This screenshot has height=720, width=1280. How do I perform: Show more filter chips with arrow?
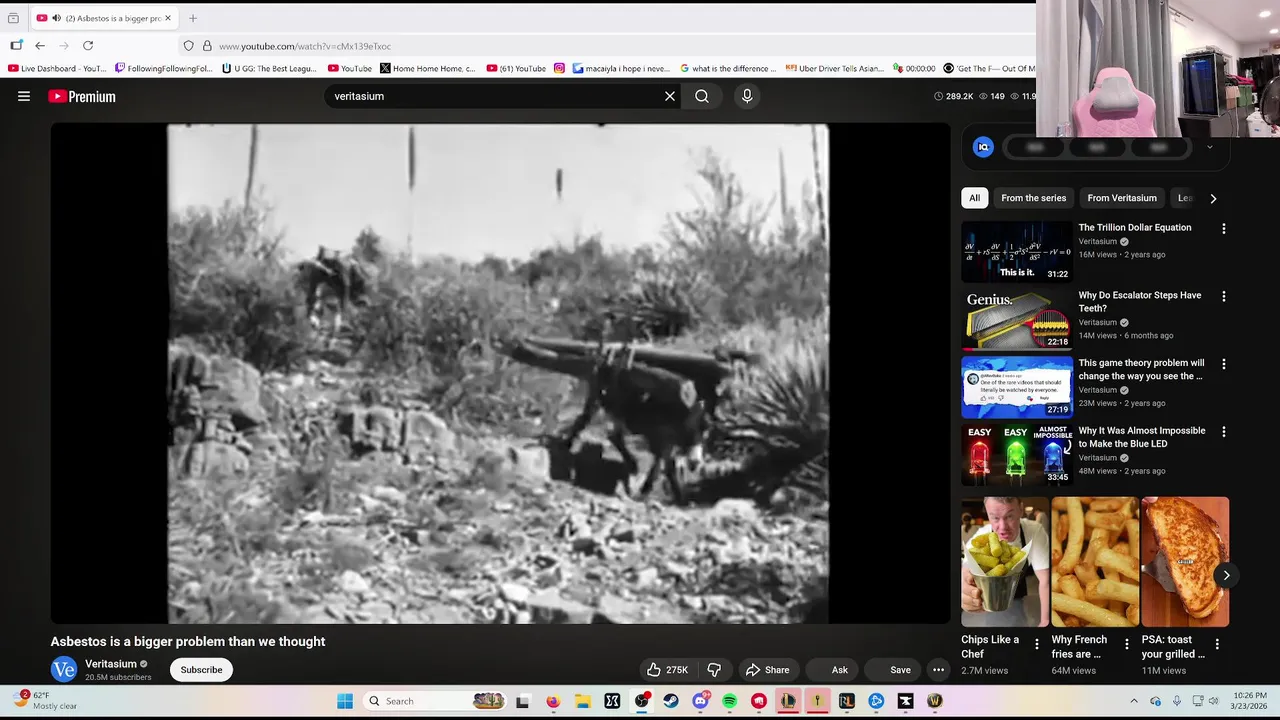1213,198
